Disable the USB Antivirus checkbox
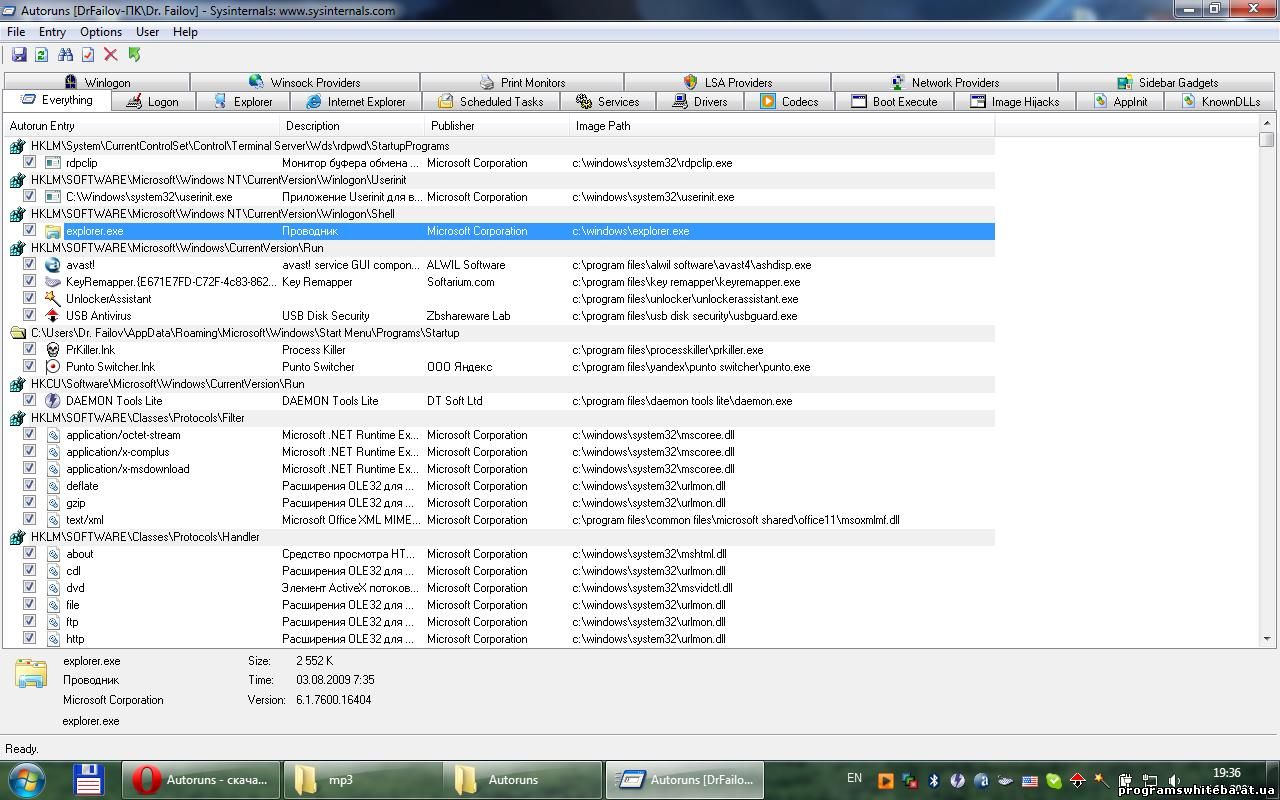 pyautogui.click(x=29, y=315)
